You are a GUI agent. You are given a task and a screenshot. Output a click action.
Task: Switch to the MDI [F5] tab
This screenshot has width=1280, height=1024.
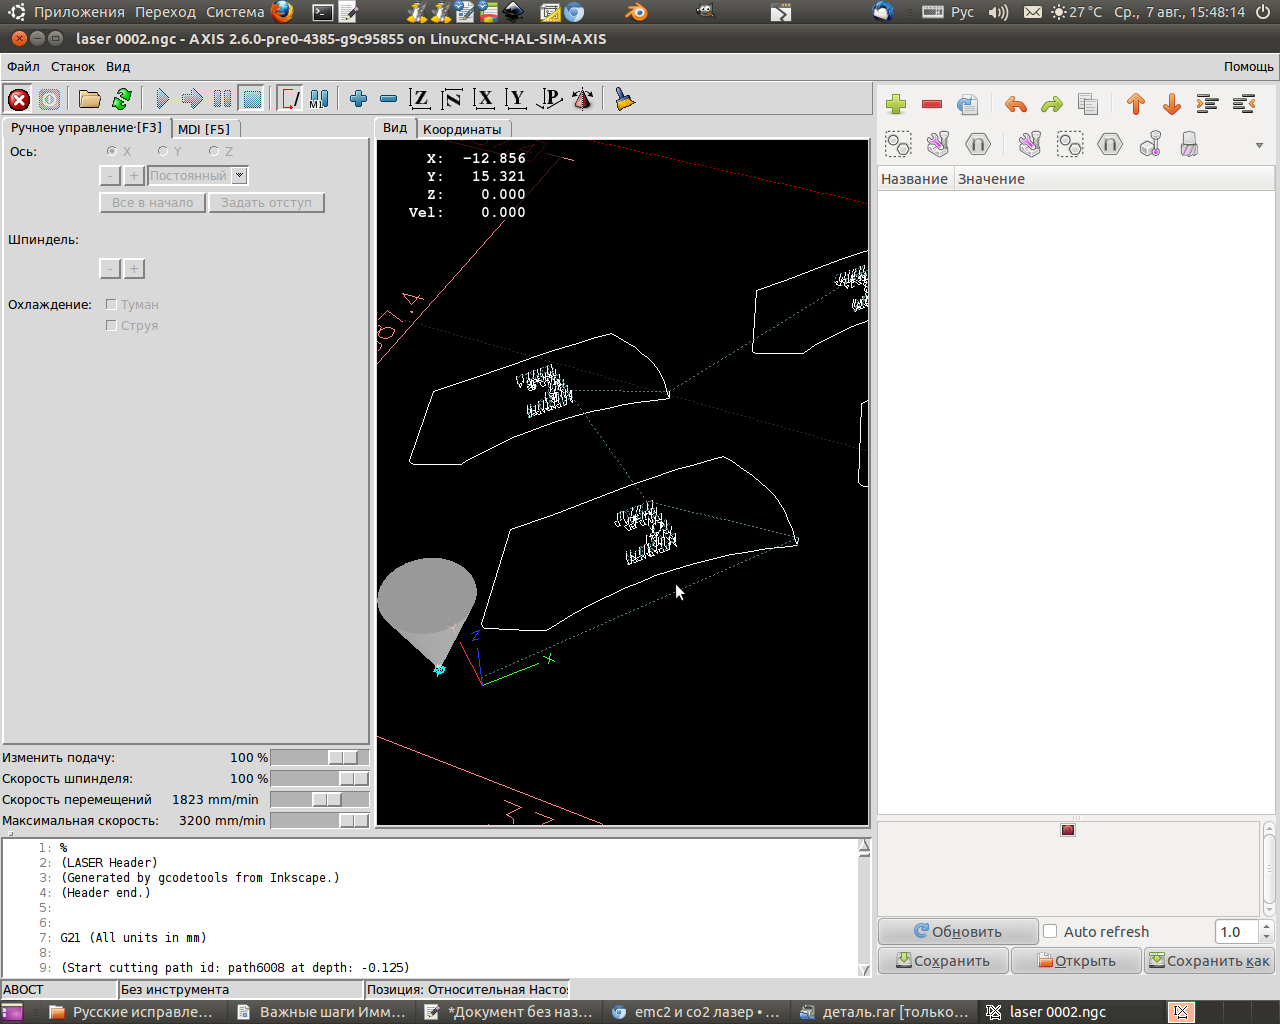(204, 129)
